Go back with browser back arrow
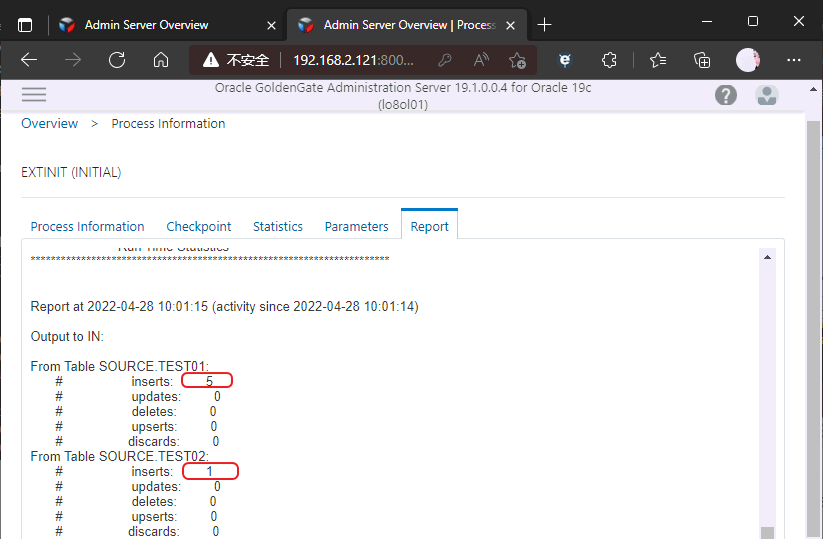Screen dimensions: 823x539 point(29,60)
